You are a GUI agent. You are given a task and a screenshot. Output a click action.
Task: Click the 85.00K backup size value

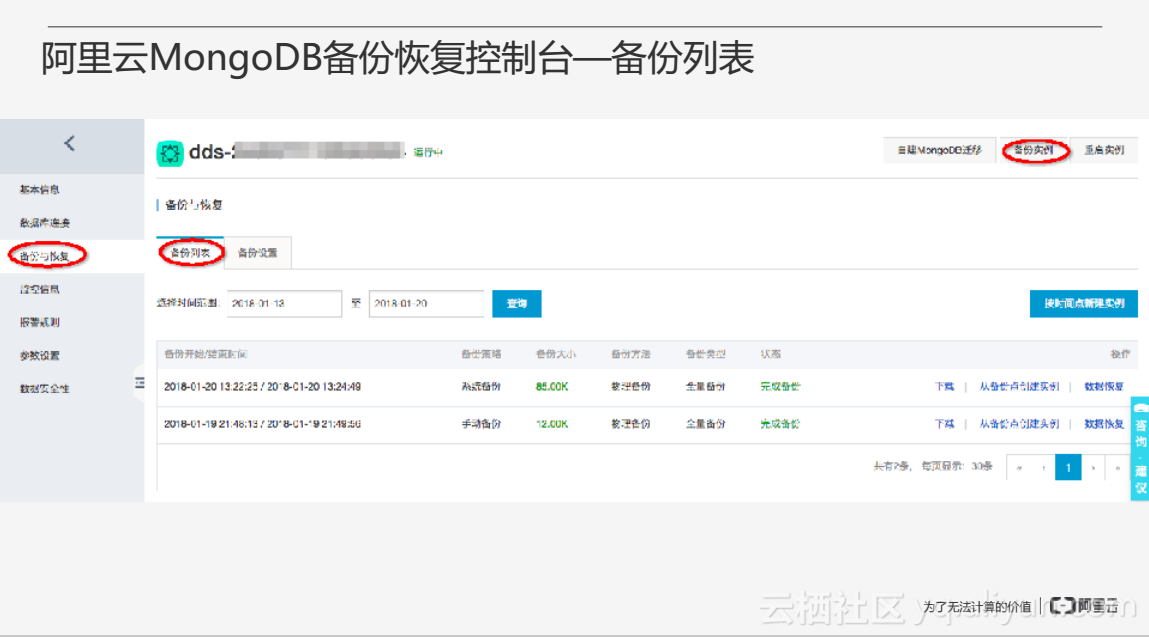pyautogui.click(x=552, y=387)
